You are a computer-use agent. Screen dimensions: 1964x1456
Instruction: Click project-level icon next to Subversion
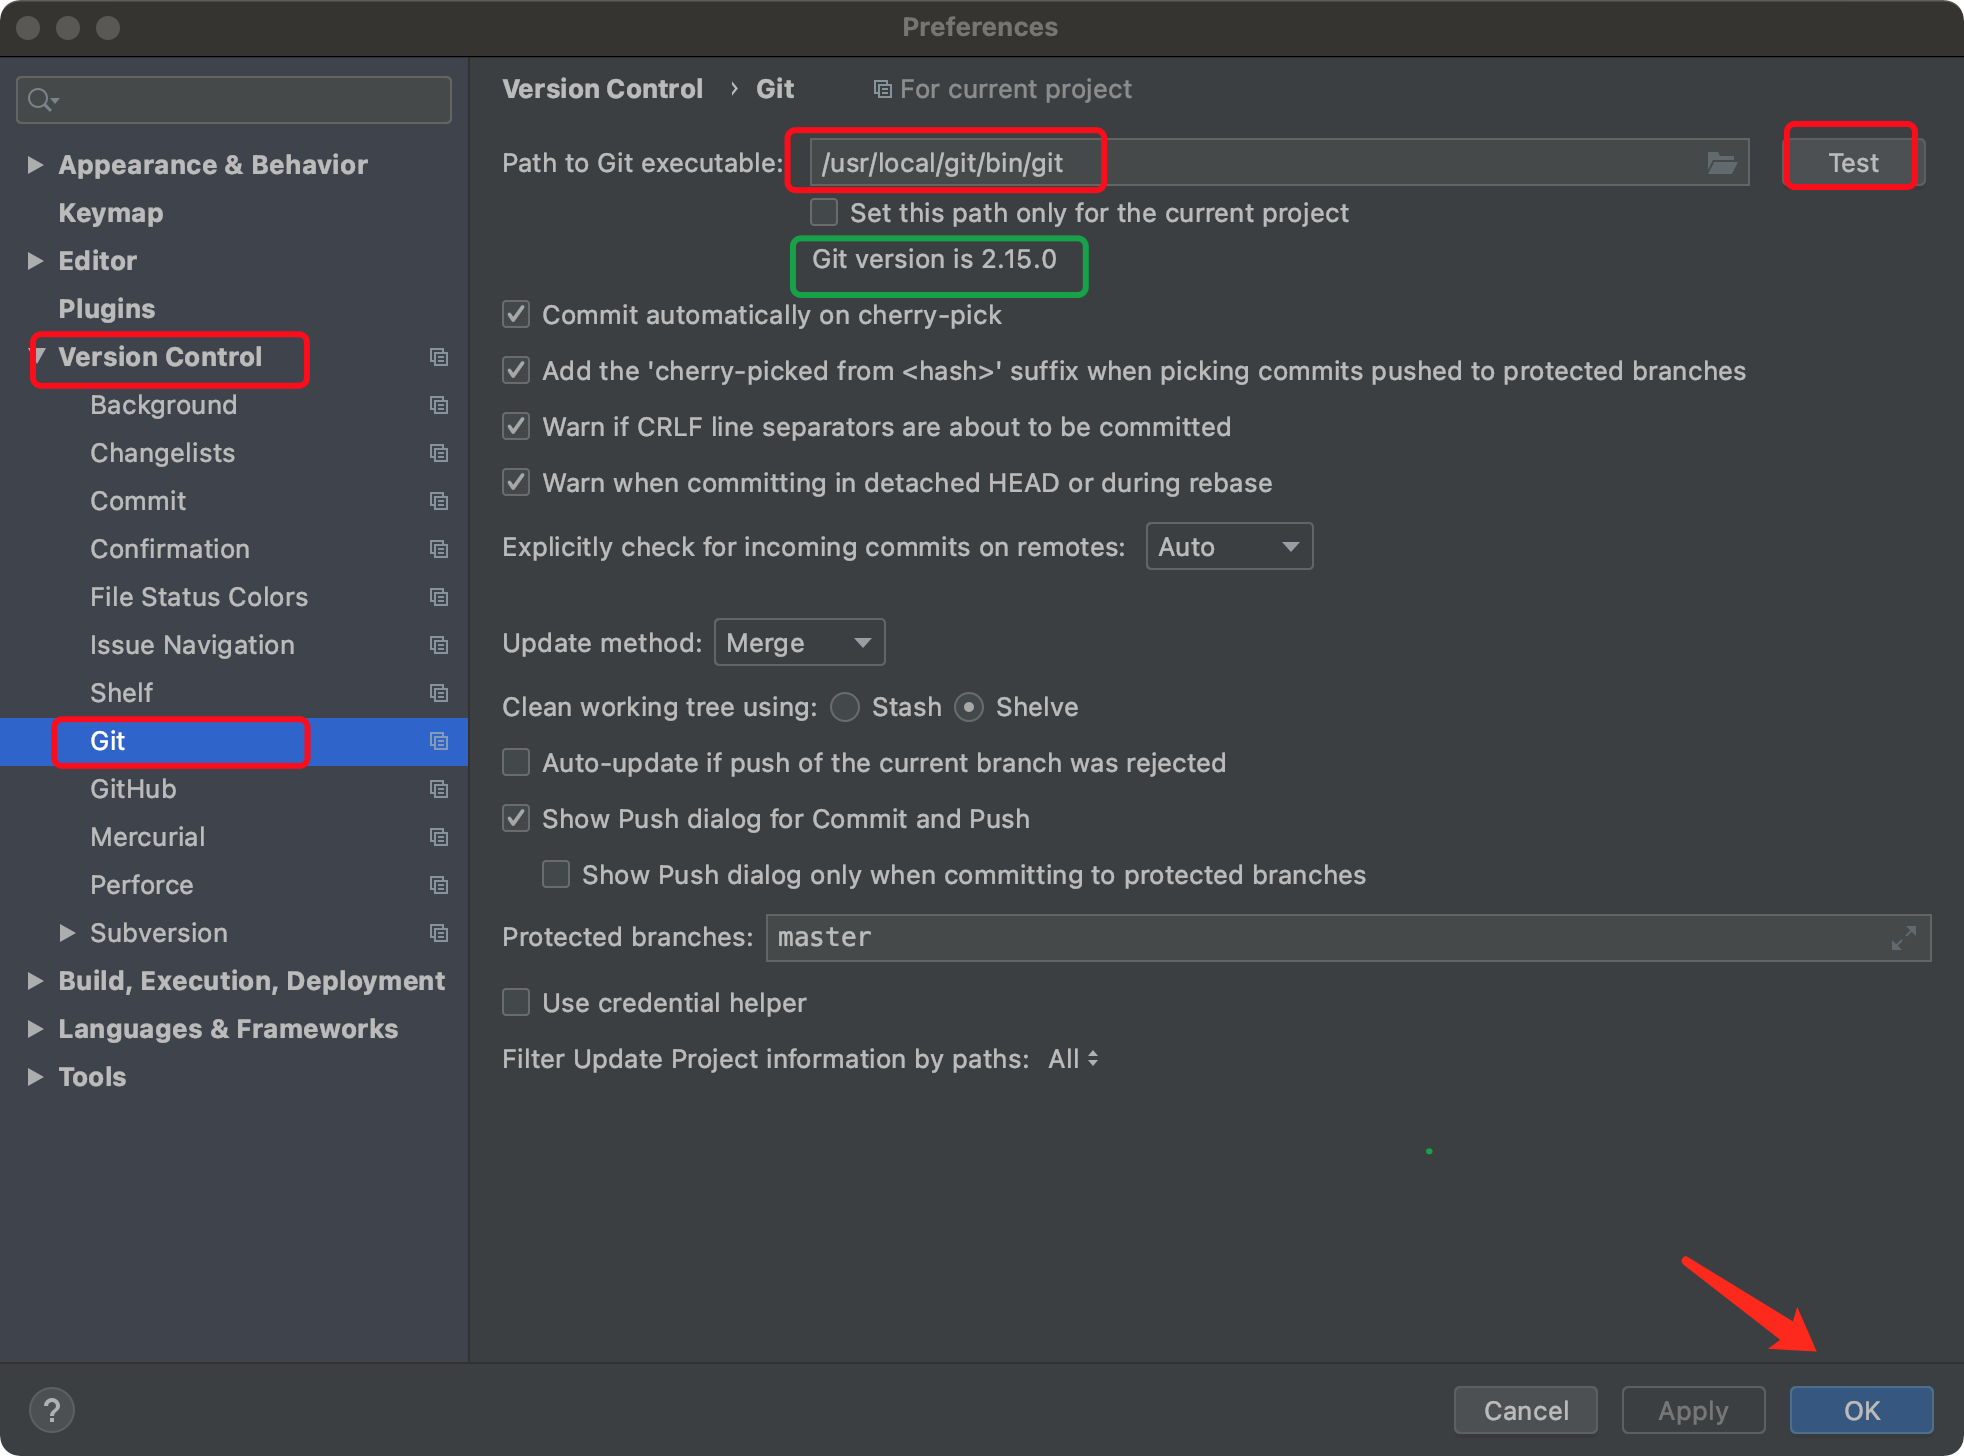(438, 933)
